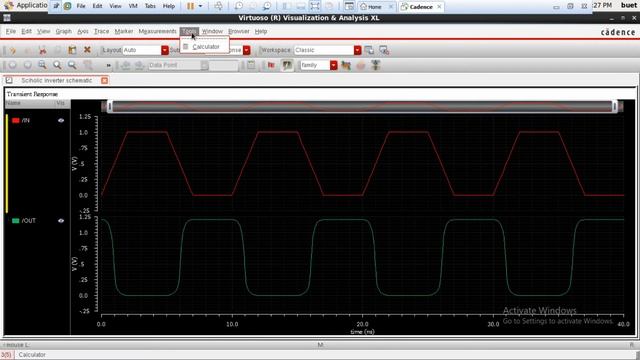The height and width of the screenshot is (360, 640).
Task: Click the Cadence logo at right
Action: pyautogui.click(x=618, y=32)
